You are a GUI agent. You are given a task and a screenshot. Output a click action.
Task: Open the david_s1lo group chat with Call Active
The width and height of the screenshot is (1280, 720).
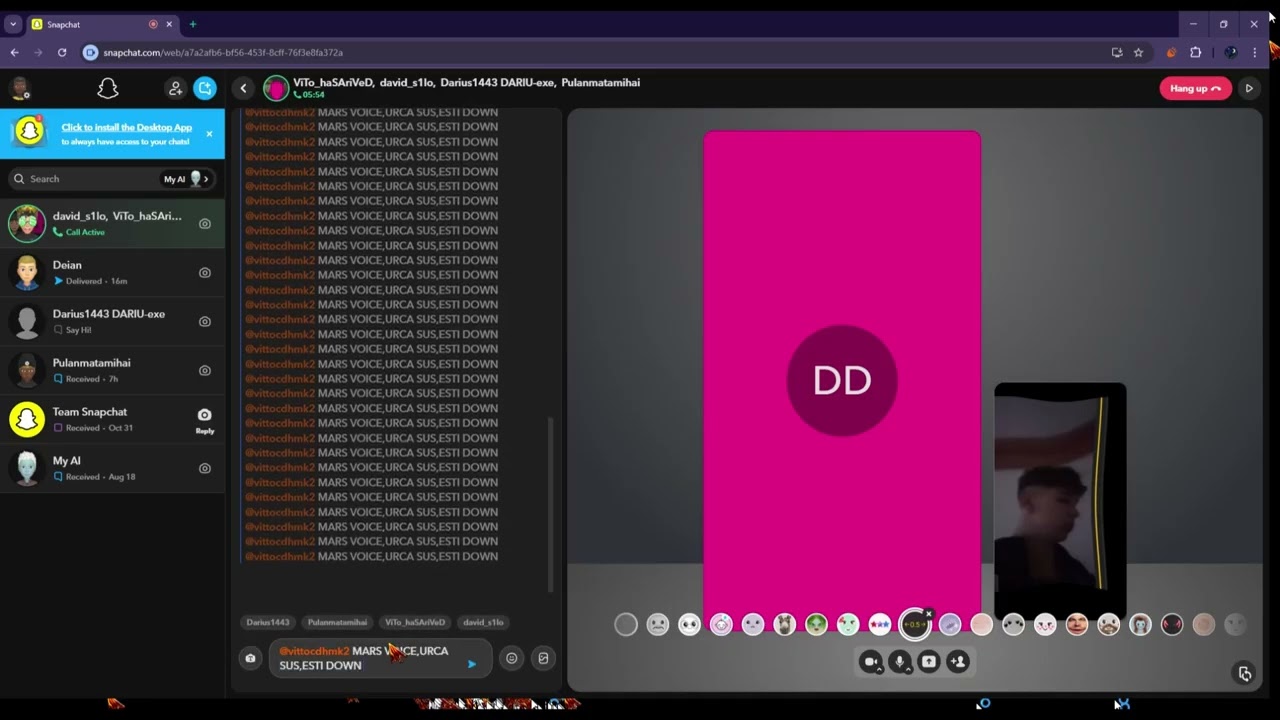[112, 223]
